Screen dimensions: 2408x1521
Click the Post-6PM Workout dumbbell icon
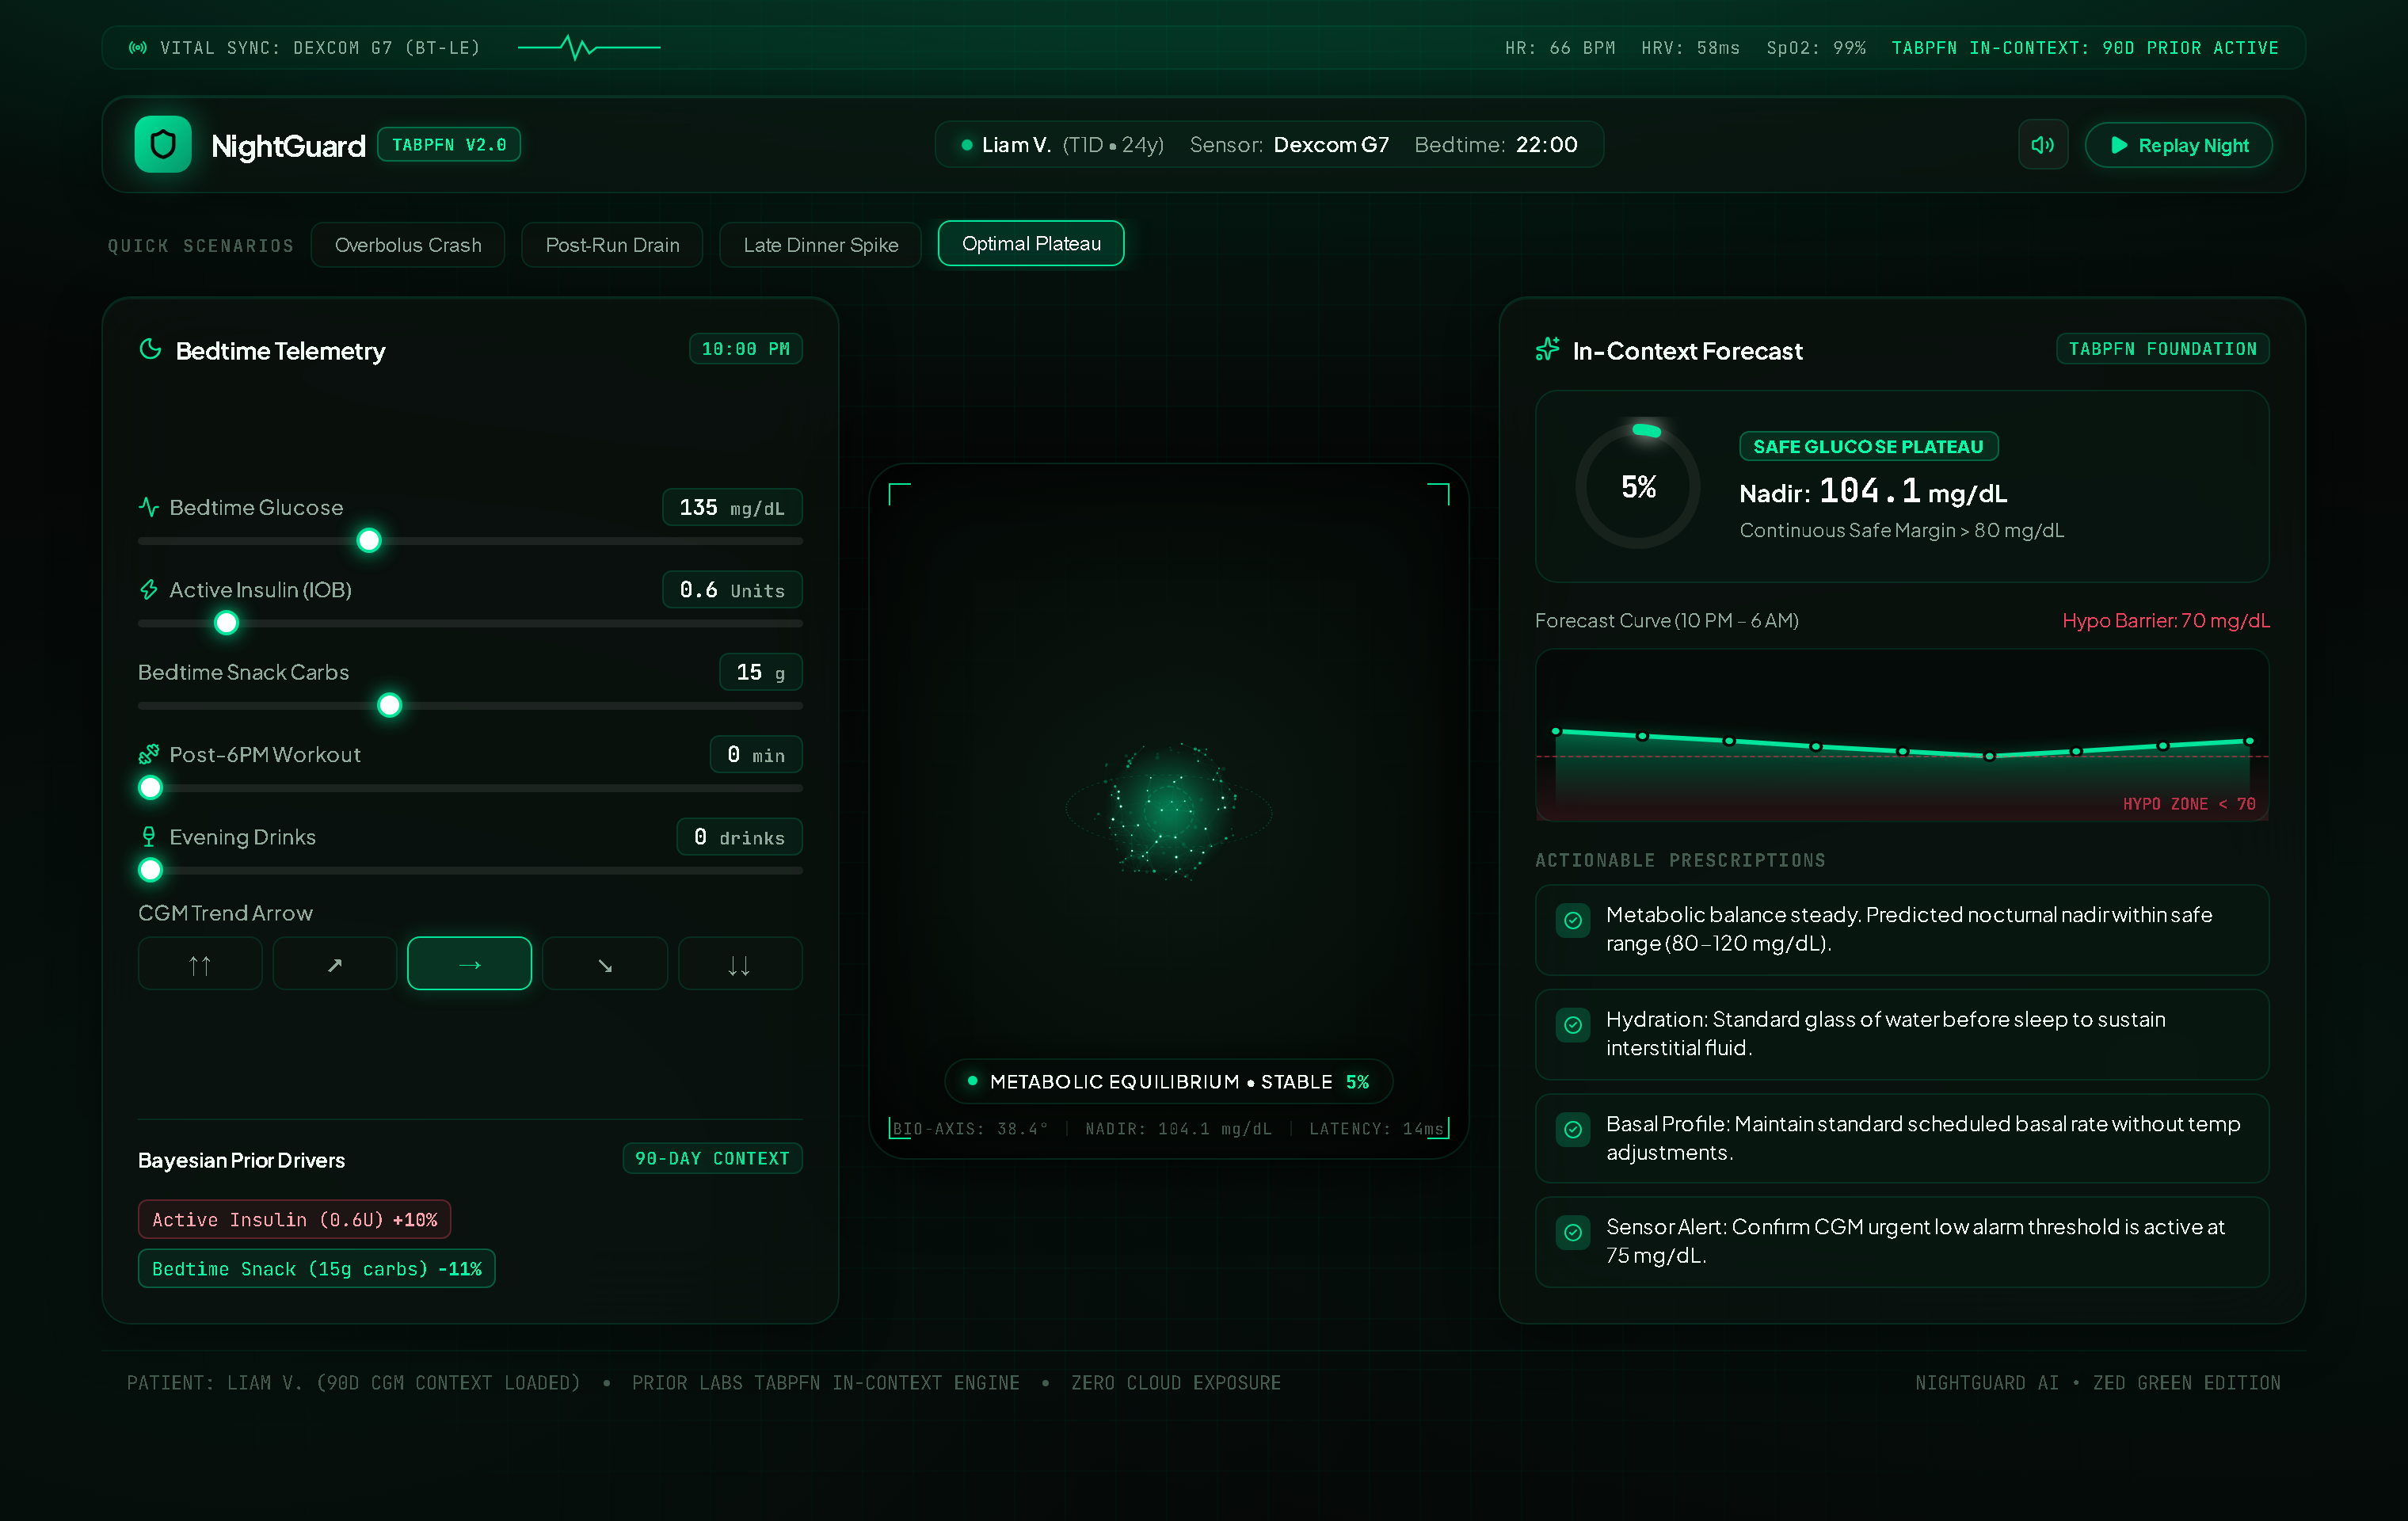(x=149, y=754)
